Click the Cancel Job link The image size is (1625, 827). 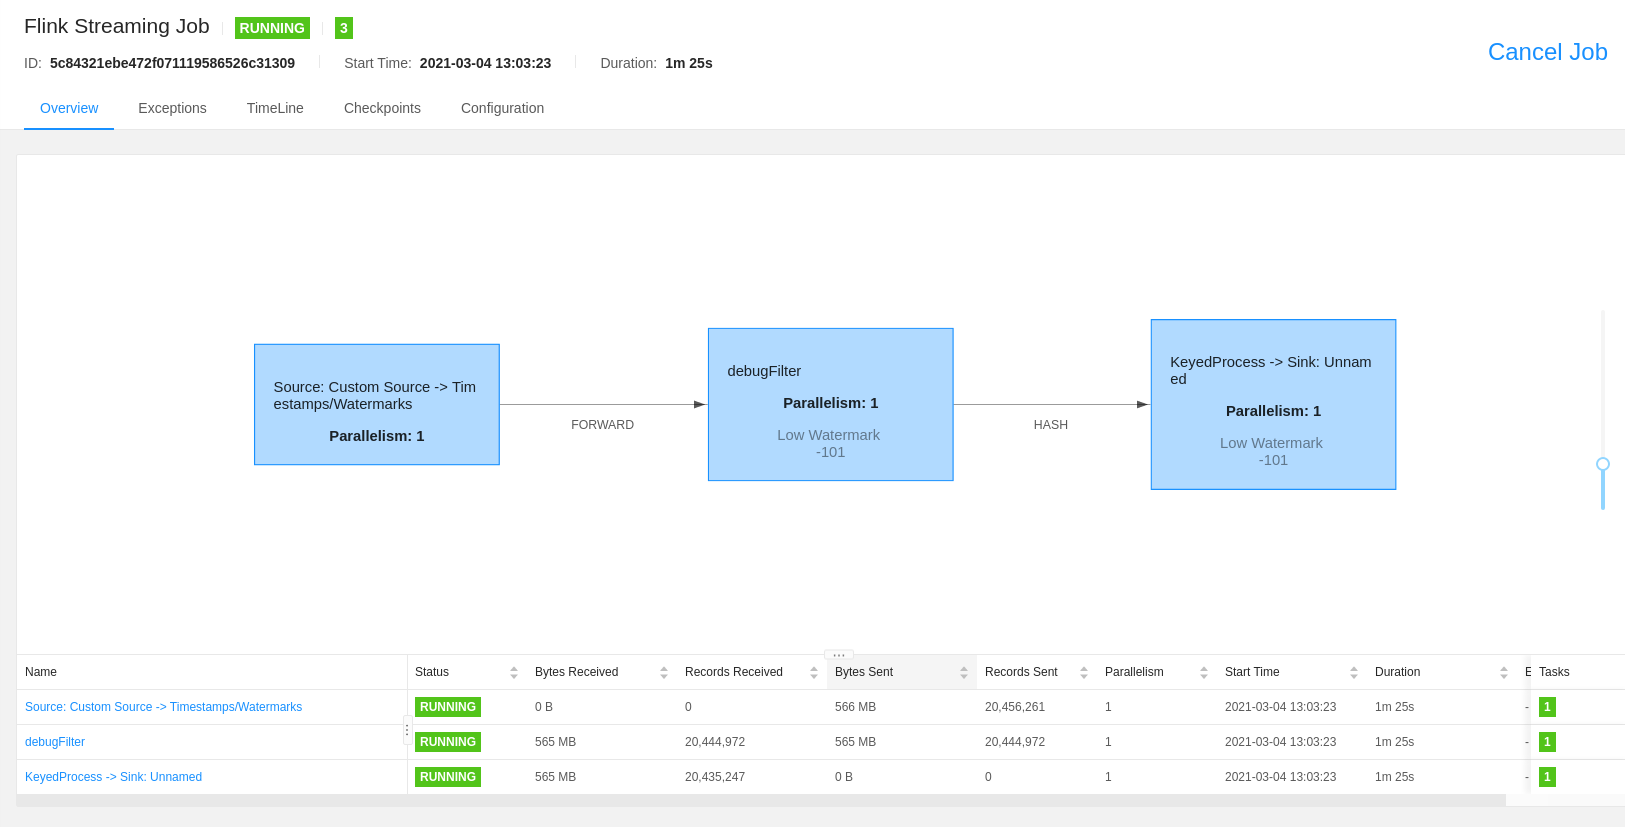tap(1547, 52)
